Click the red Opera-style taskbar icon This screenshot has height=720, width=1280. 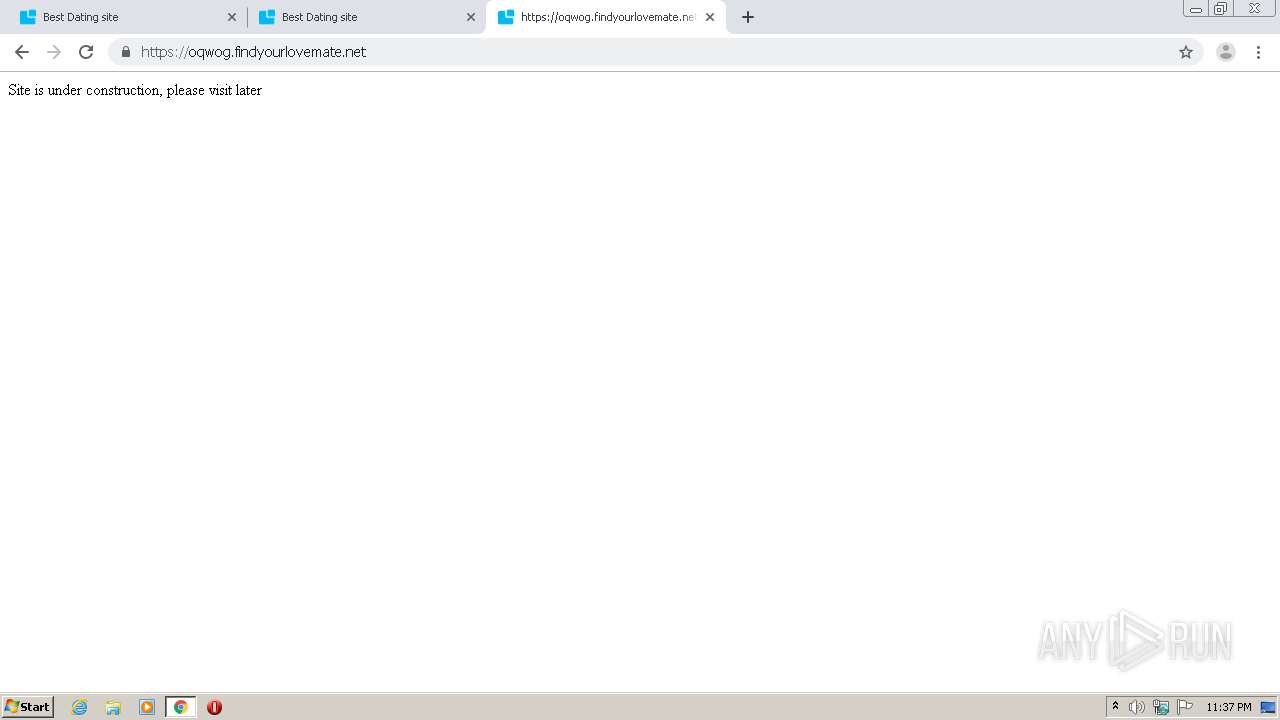pyautogui.click(x=214, y=707)
